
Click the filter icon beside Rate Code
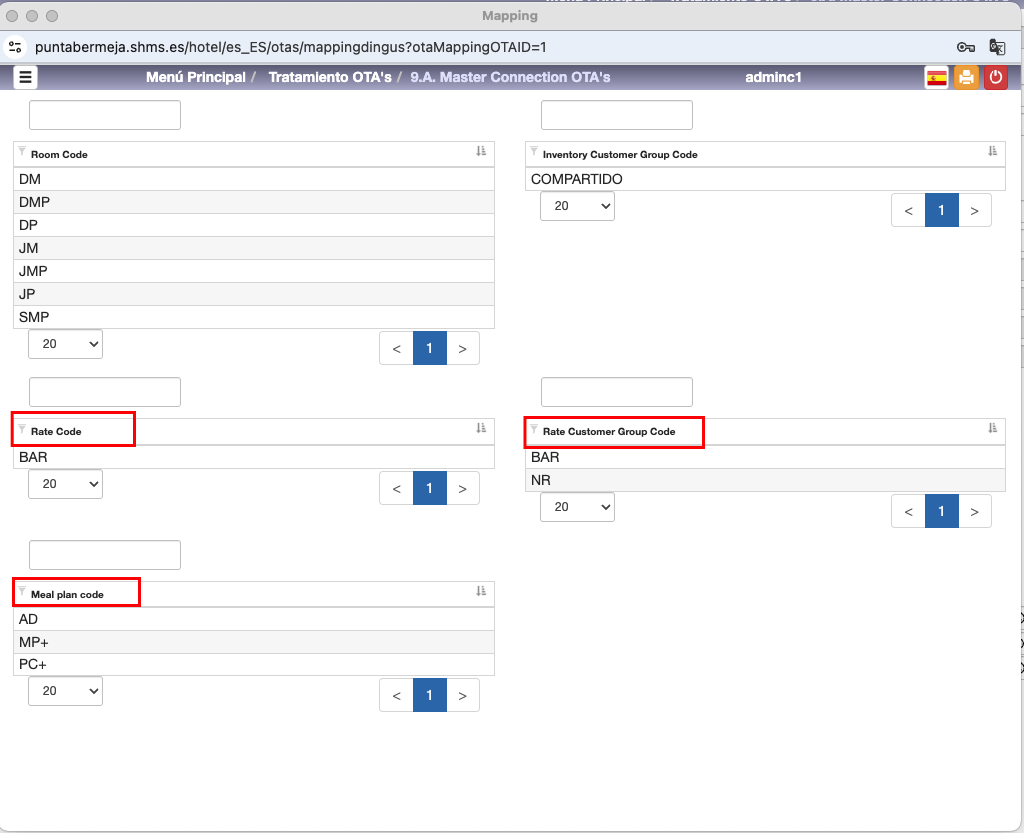click(x=22, y=428)
